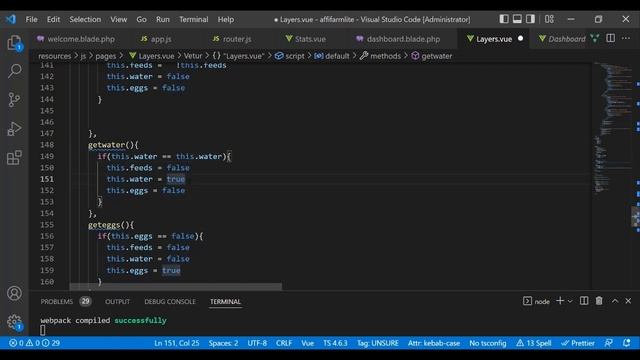The height and width of the screenshot is (360, 640).
Task: Click TS 4.6.3 version status
Action: click(x=335, y=343)
